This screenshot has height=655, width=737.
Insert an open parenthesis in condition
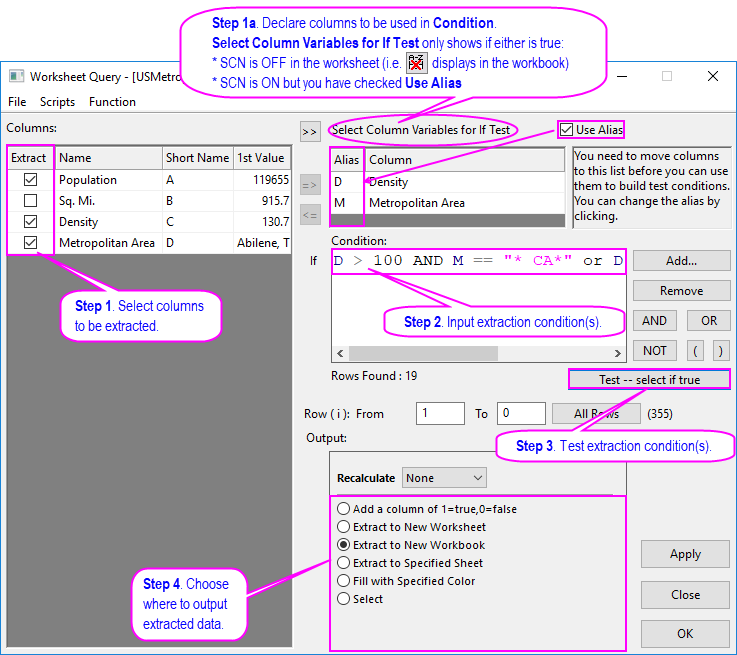coord(696,351)
